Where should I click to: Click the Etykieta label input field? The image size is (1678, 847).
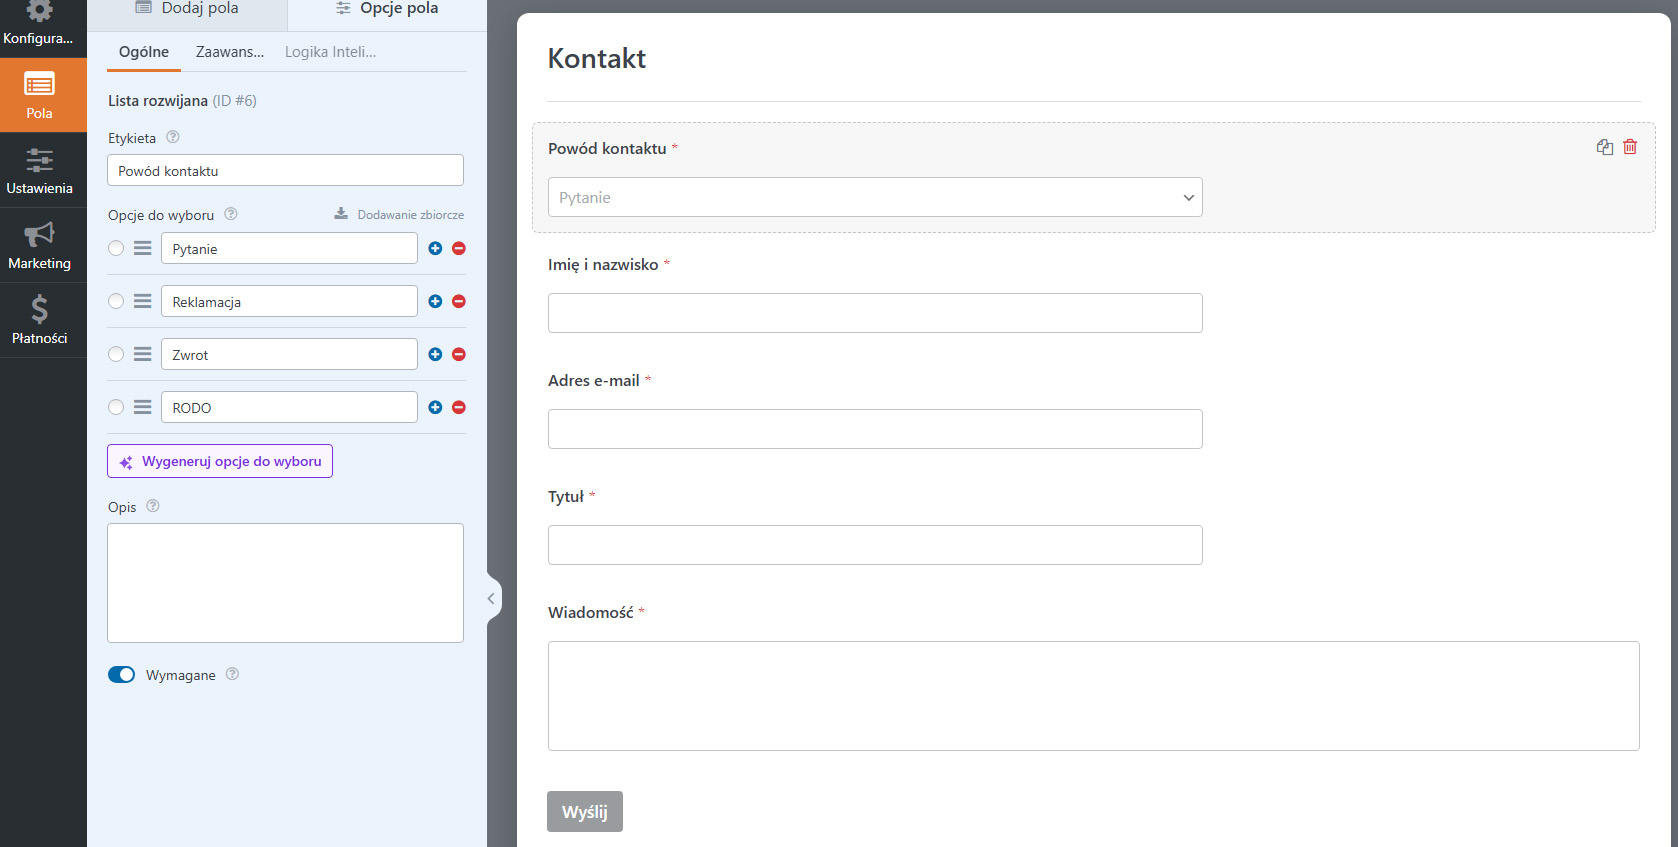point(285,171)
